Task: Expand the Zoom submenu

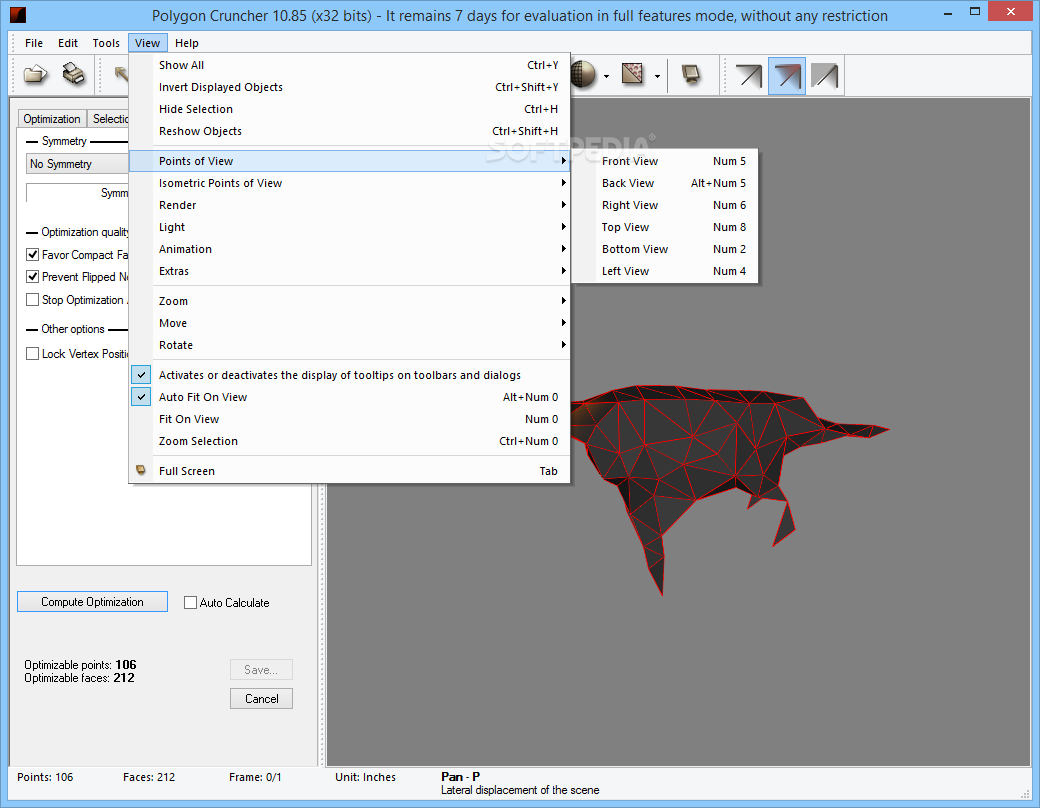Action: pyautogui.click(x=350, y=301)
